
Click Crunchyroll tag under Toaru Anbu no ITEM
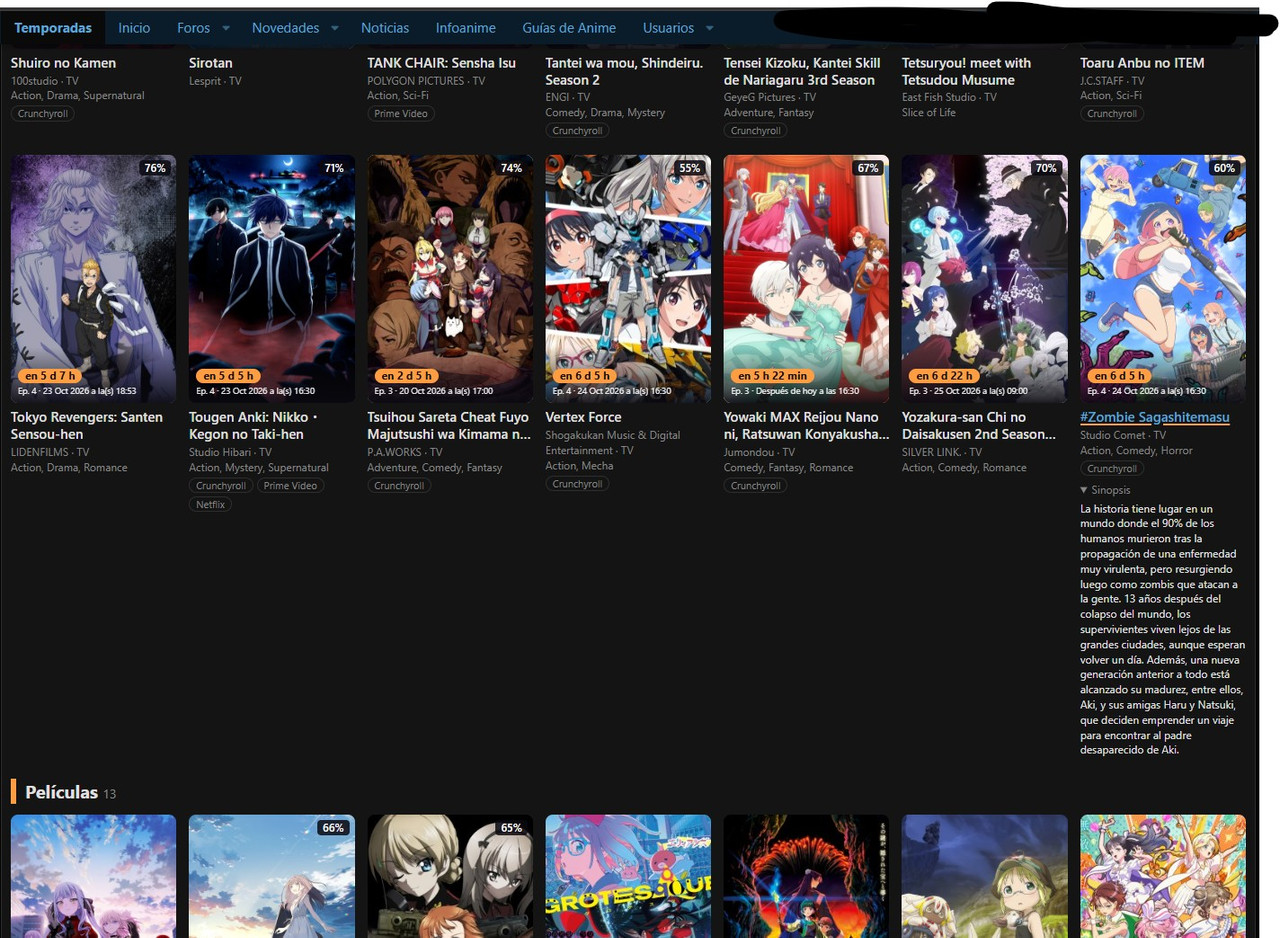click(x=1112, y=114)
